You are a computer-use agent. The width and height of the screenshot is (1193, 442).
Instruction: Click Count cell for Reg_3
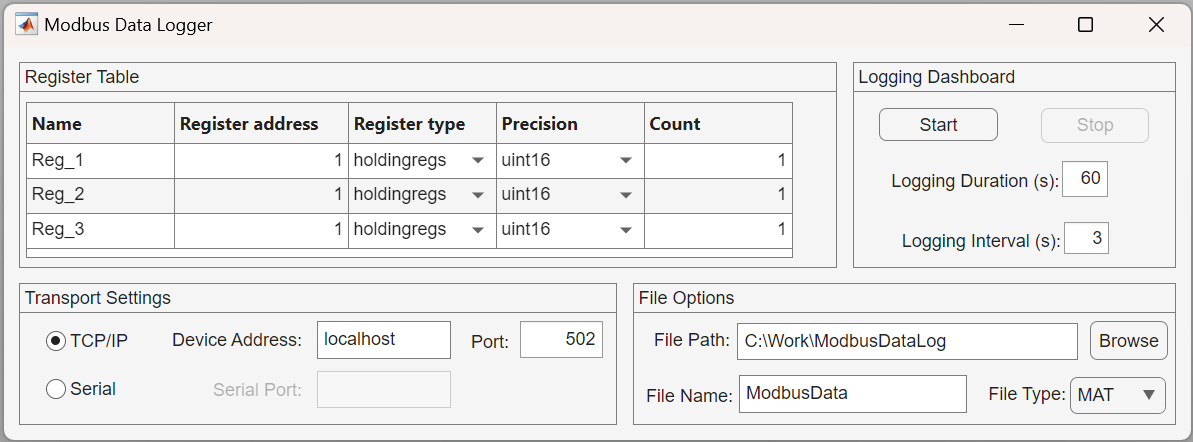pyautogui.click(x=718, y=230)
